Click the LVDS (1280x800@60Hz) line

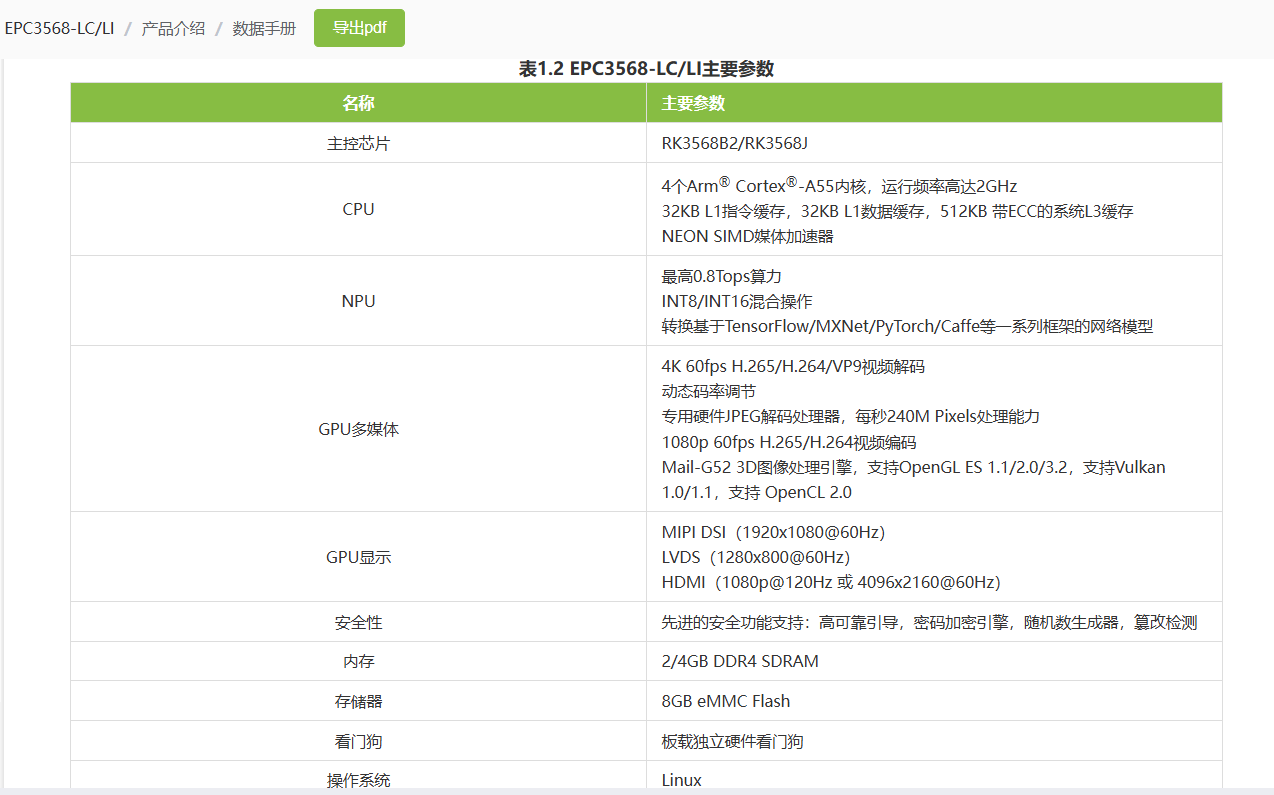[x=755, y=557]
